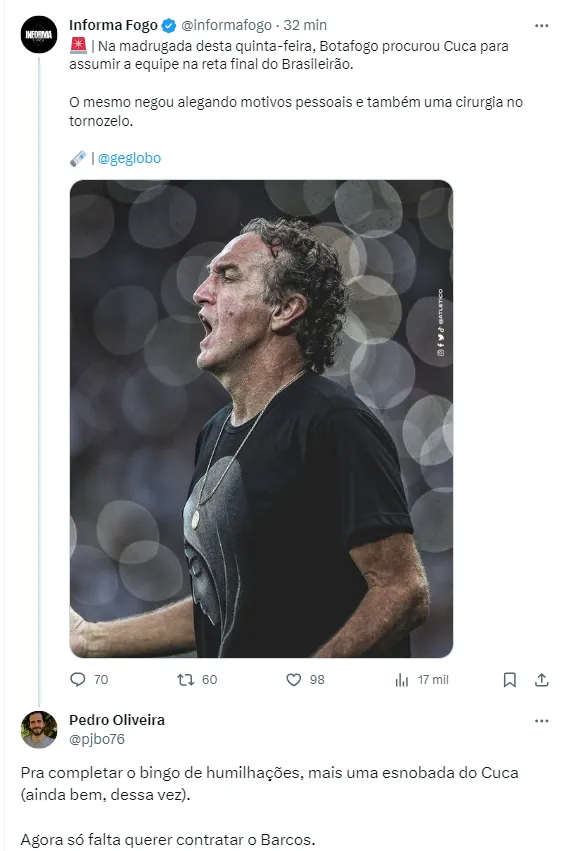Bookmark the tweet with the bookmark icon
564x851 pixels.
click(x=509, y=679)
